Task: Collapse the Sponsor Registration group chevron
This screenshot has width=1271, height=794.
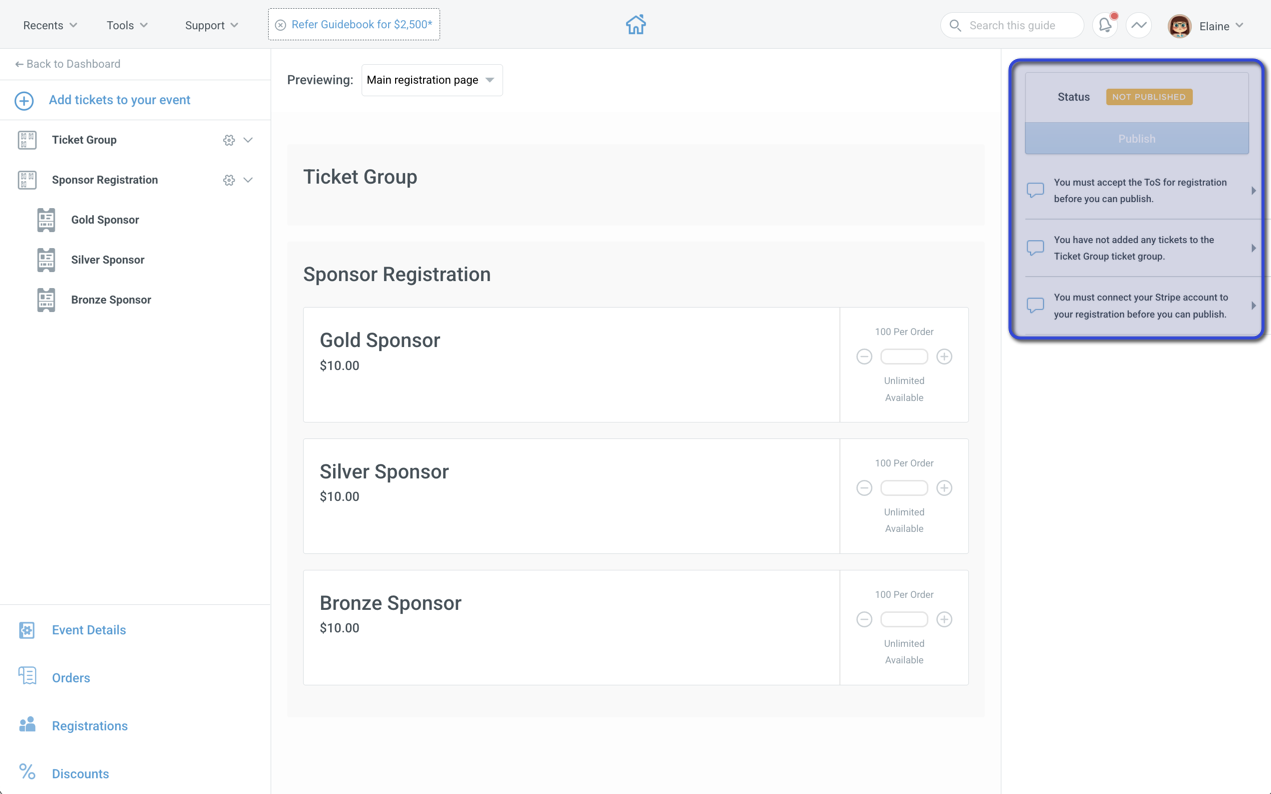Action: click(x=248, y=180)
